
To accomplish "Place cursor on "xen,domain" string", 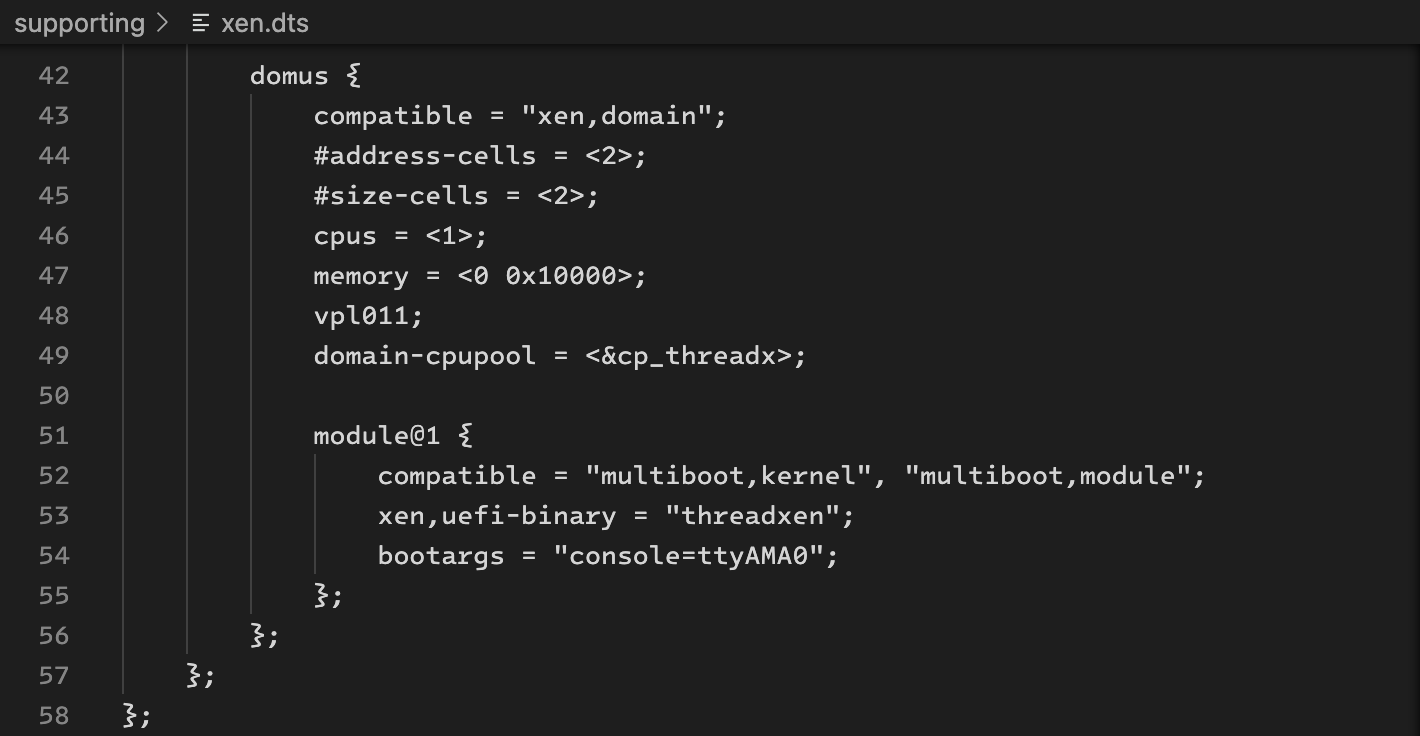I will coord(617,116).
